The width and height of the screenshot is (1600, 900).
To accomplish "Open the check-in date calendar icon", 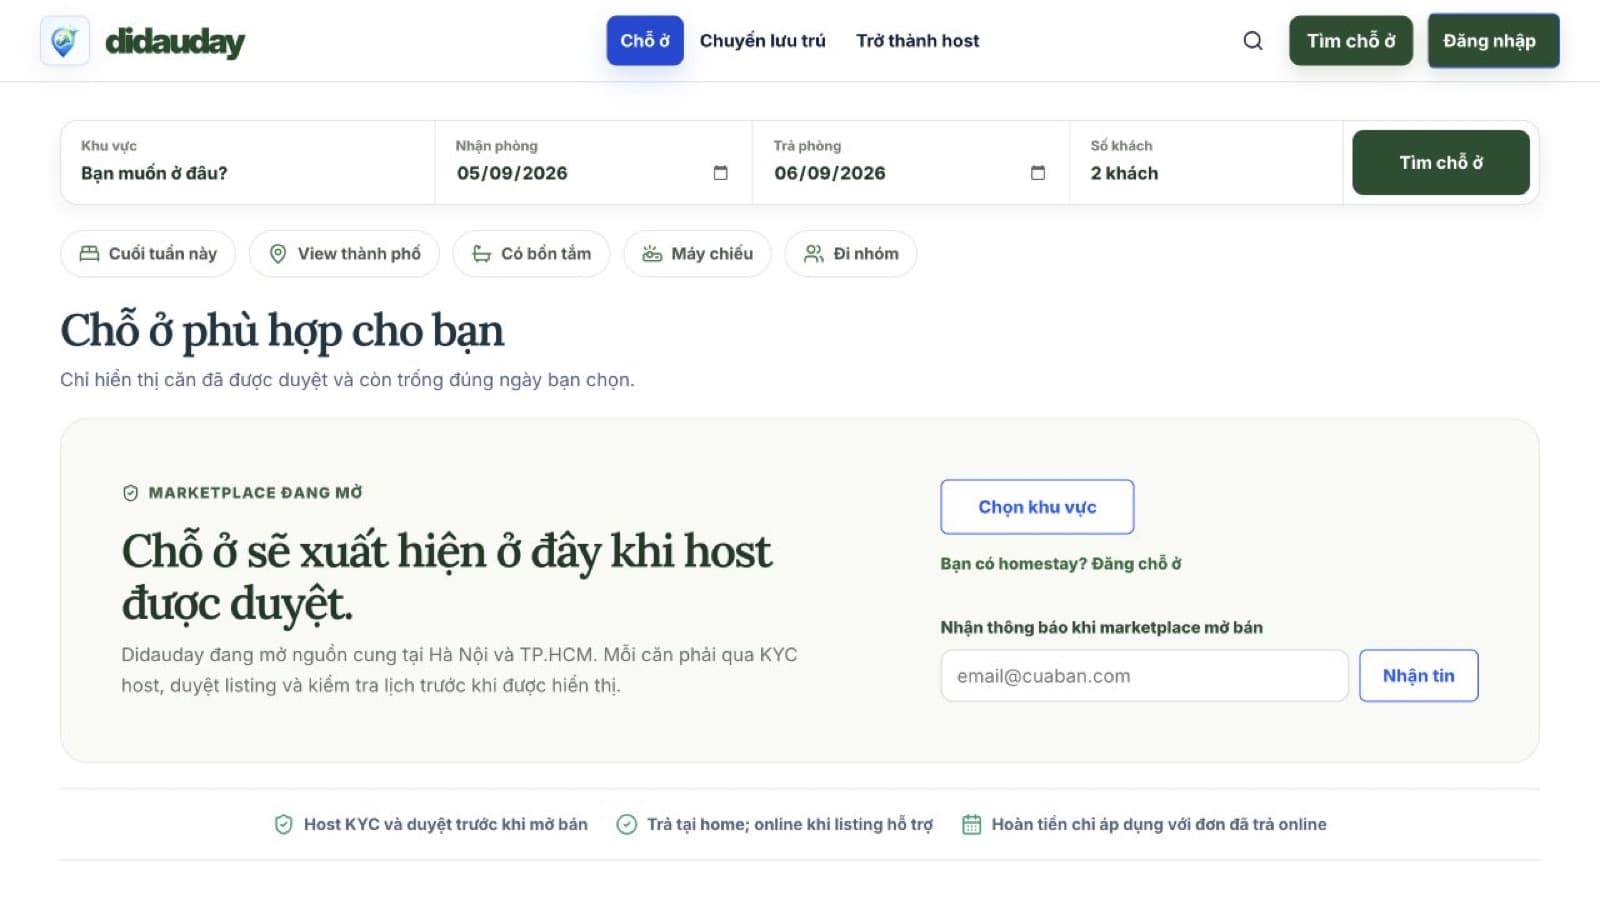I will tap(720, 173).
